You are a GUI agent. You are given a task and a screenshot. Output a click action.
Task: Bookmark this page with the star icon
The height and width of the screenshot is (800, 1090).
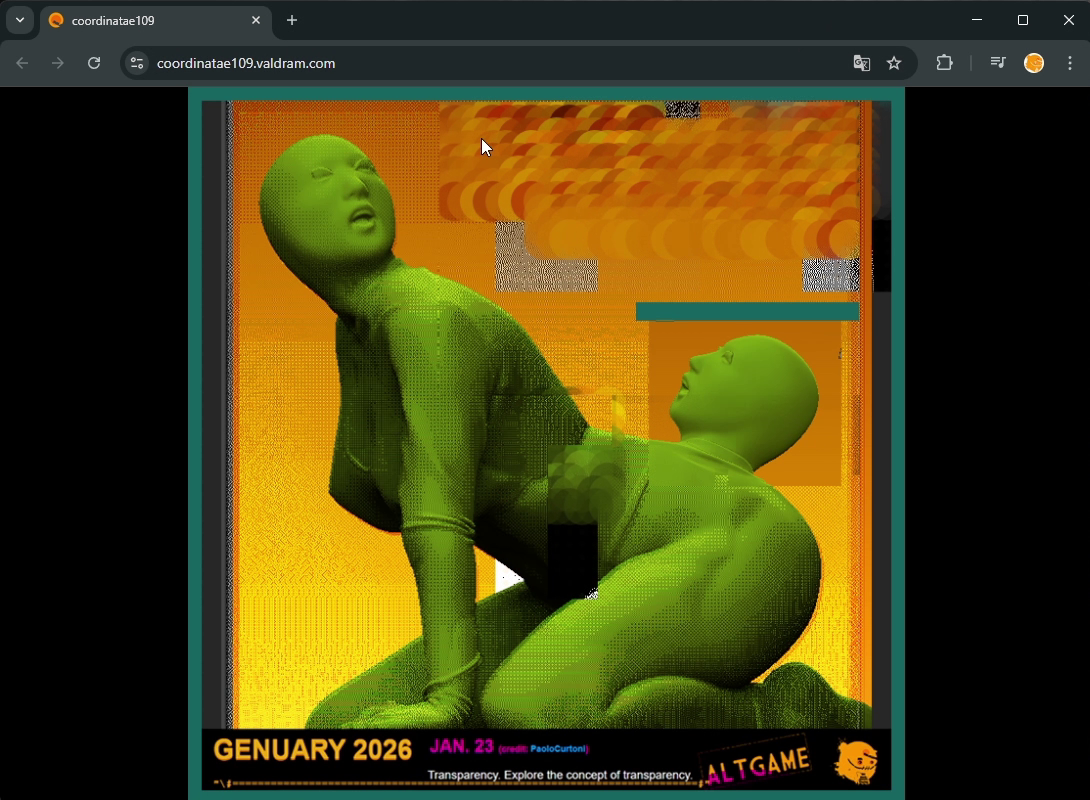click(894, 63)
